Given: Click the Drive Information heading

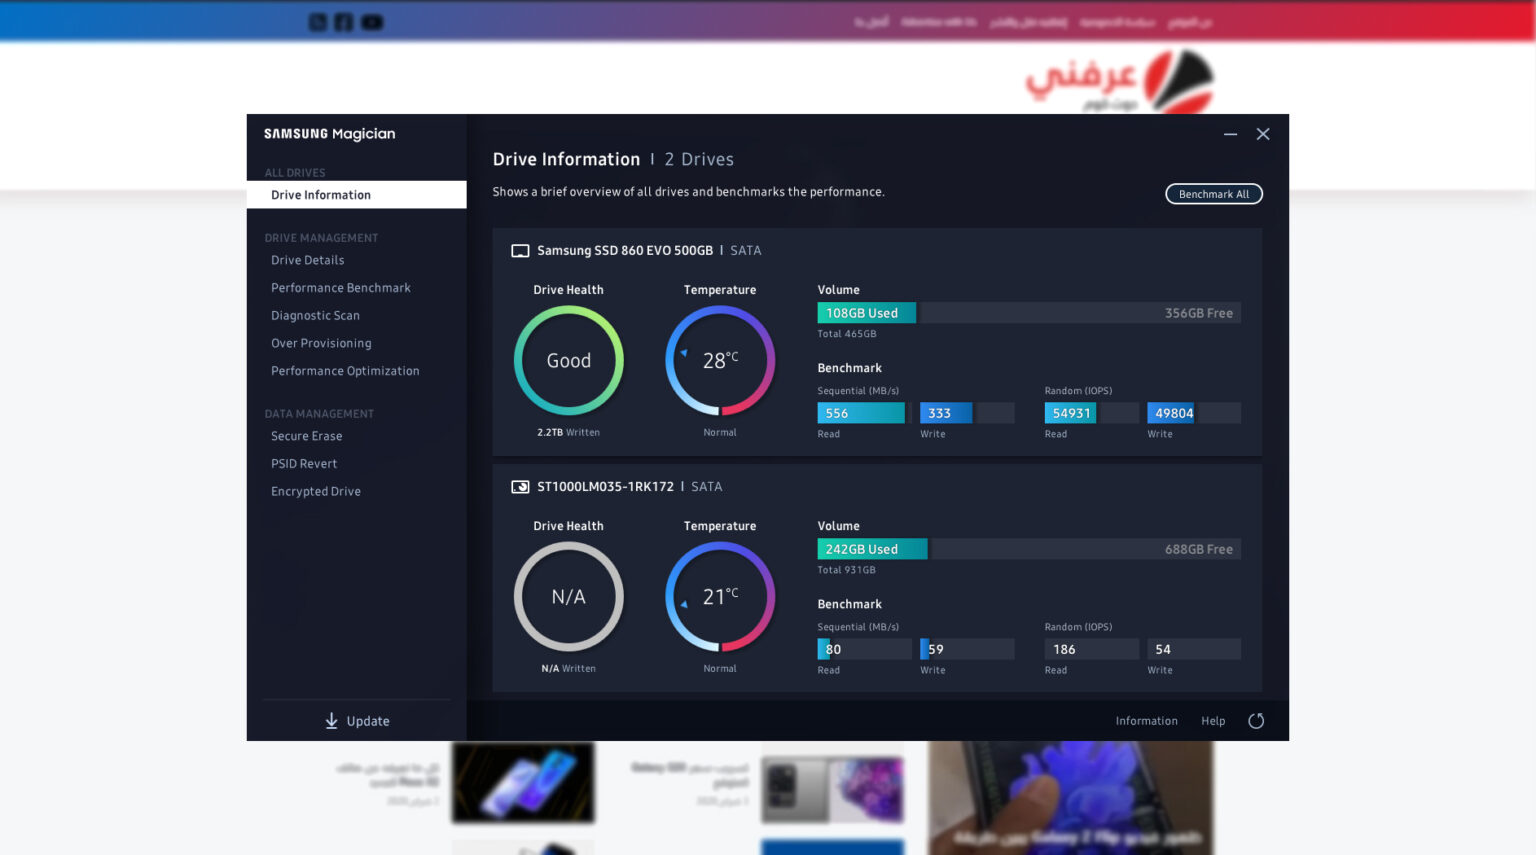Looking at the screenshot, I should point(566,159).
